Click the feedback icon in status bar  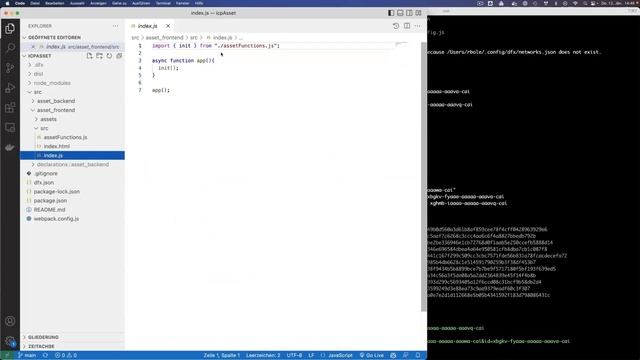point(405,356)
